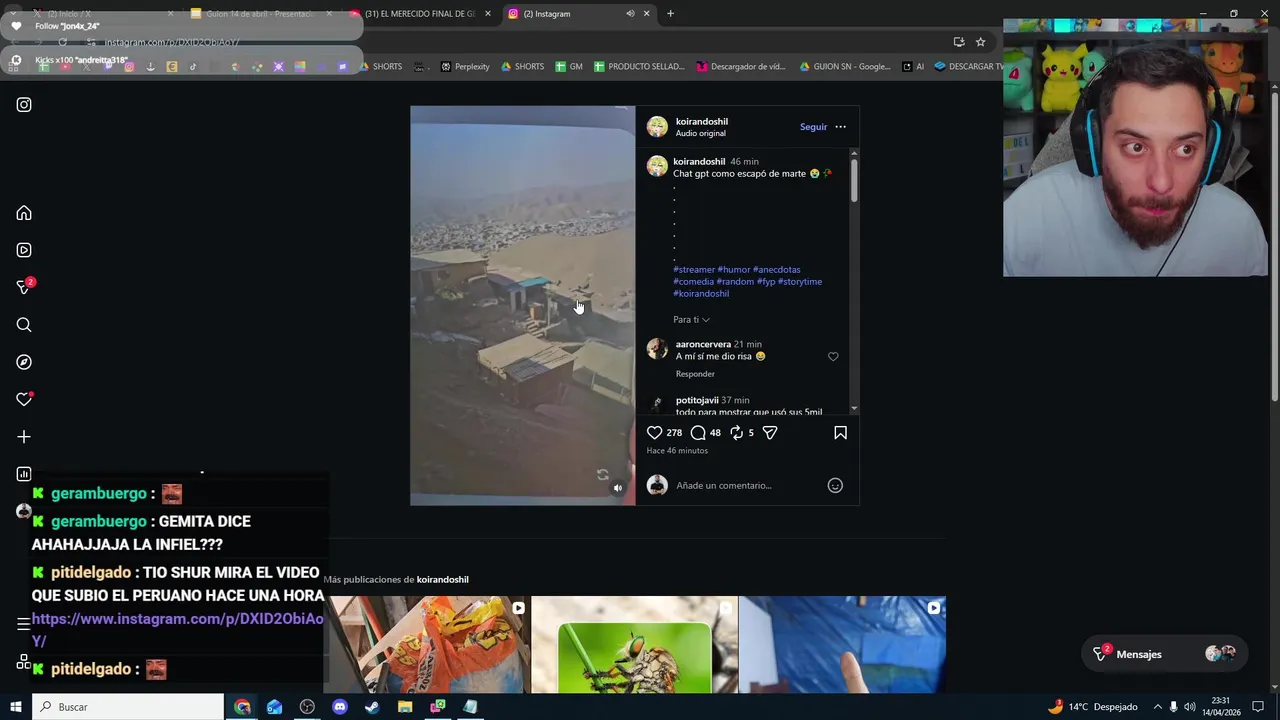Open the Perplexity bookmark
1280x720 pixels.
(x=465, y=67)
